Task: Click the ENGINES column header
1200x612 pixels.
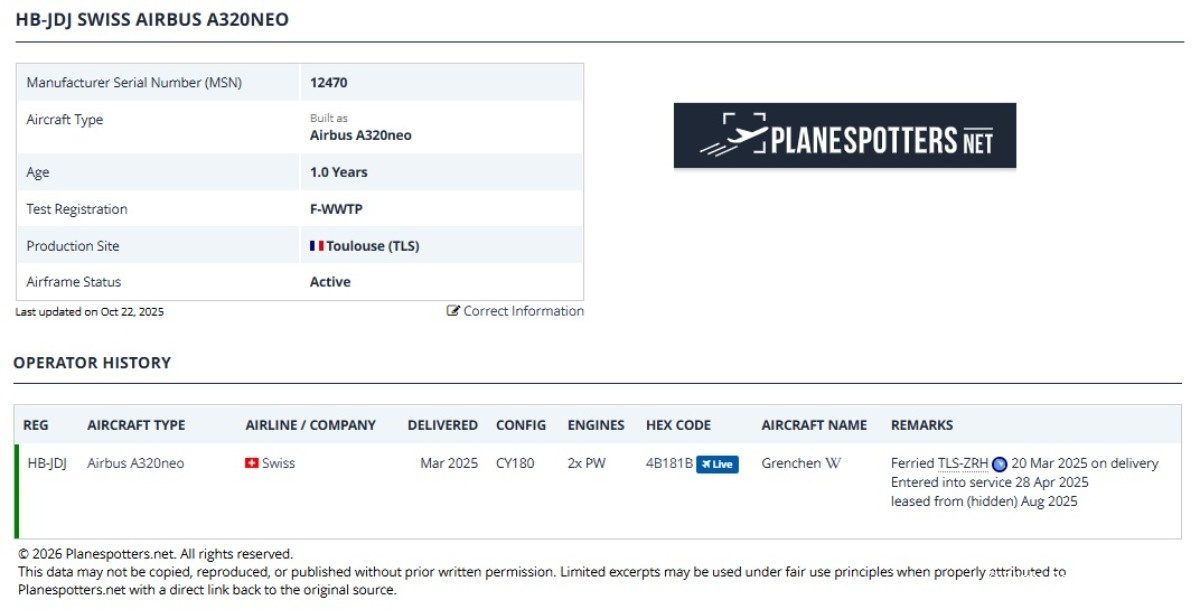Action: pos(595,425)
